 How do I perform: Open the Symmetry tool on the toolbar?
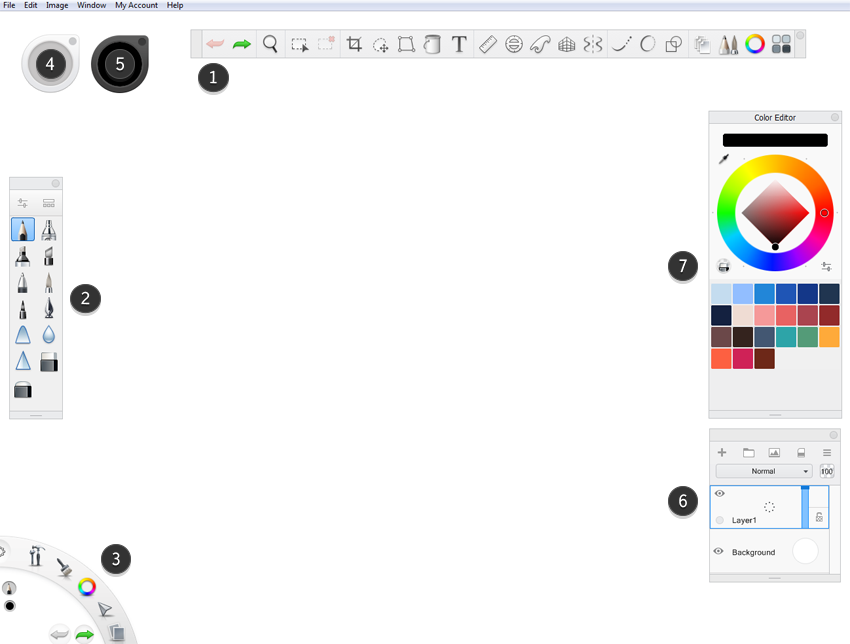coord(593,43)
